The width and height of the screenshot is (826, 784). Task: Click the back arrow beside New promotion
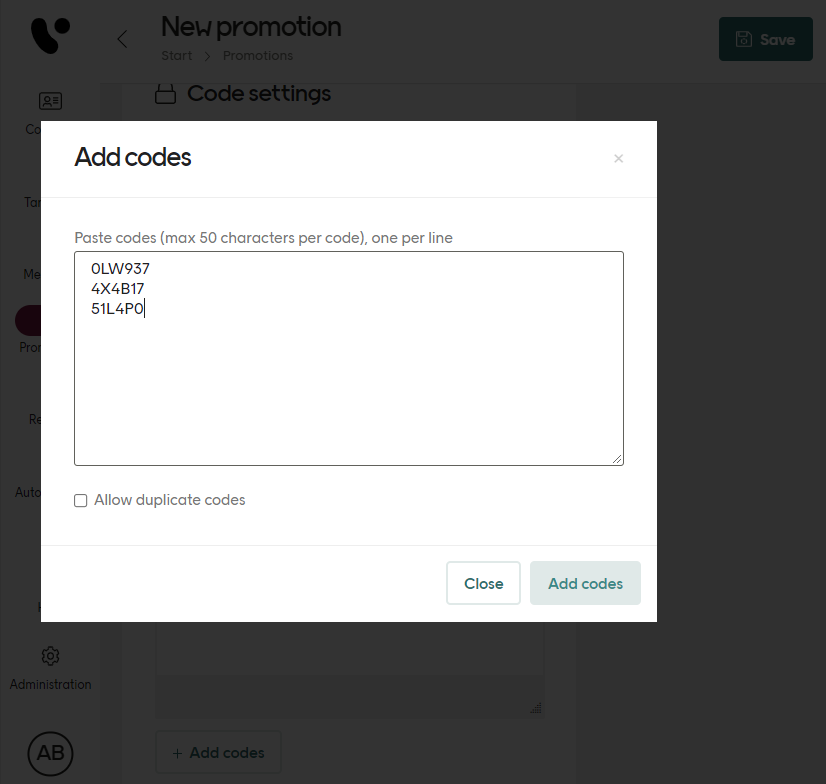121,39
